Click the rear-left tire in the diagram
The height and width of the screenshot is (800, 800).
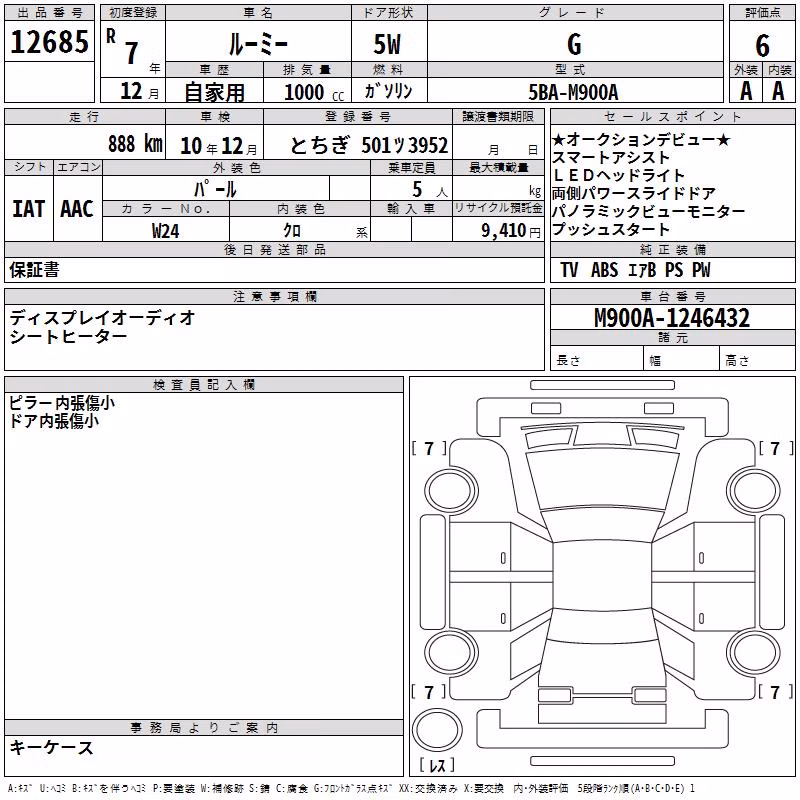(451, 653)
